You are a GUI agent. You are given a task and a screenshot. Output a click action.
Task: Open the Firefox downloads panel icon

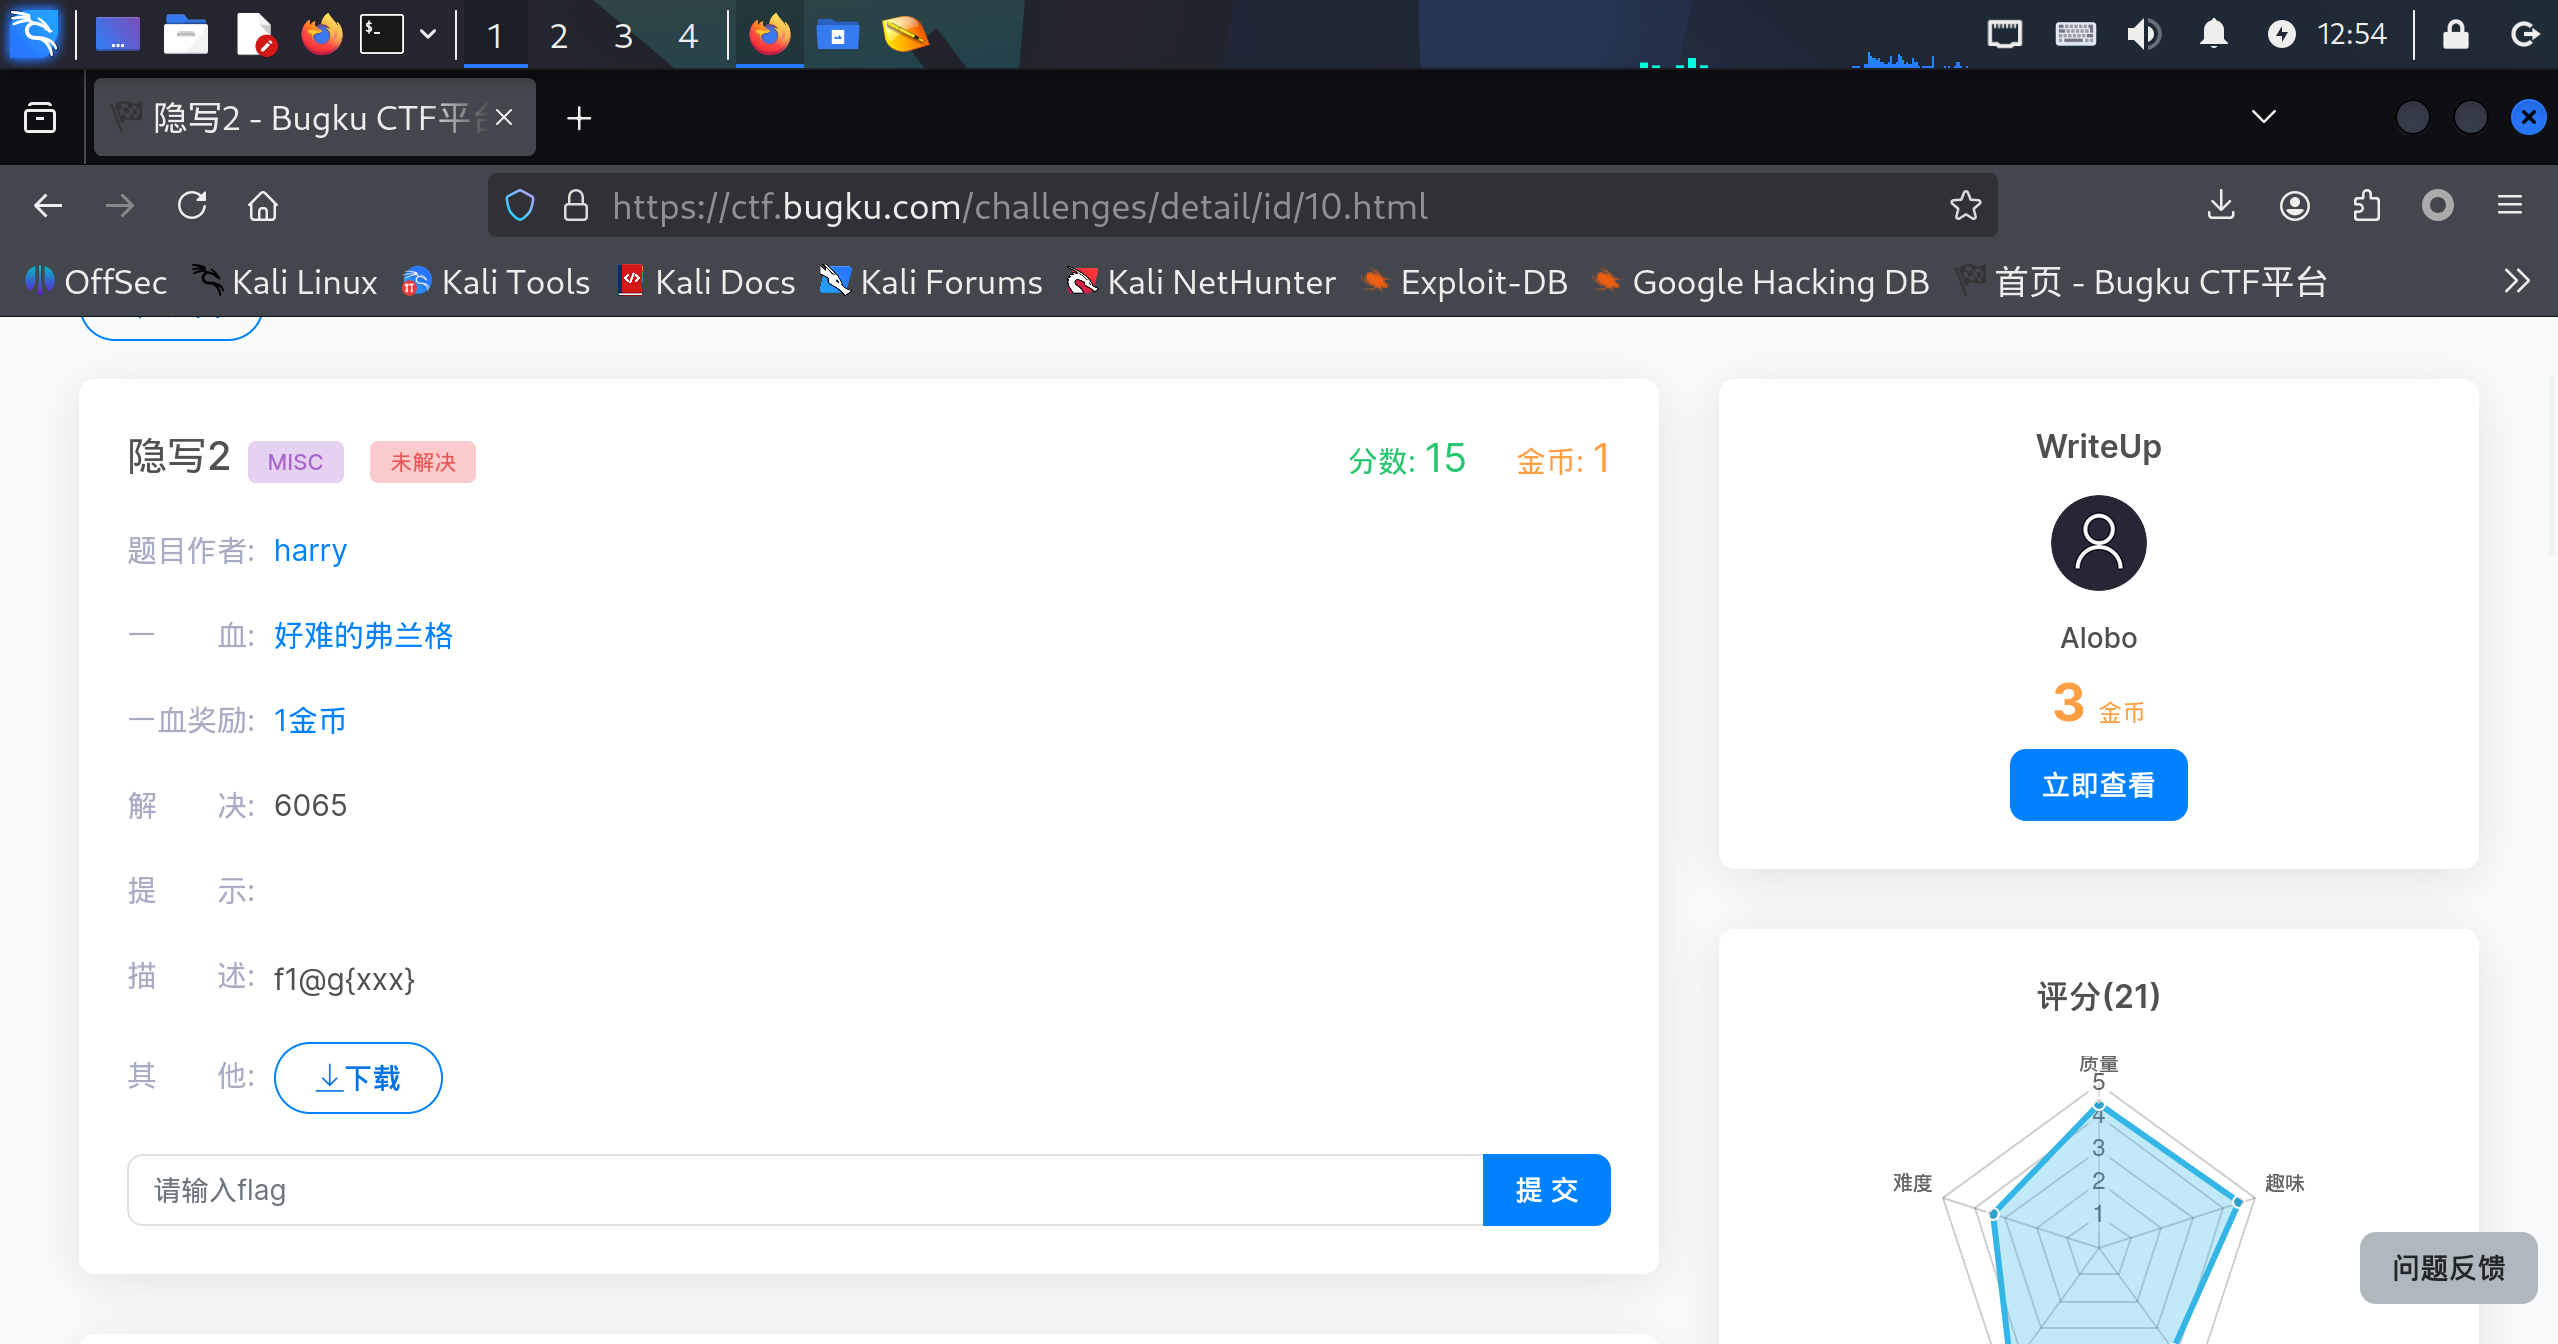[2221, 206]
